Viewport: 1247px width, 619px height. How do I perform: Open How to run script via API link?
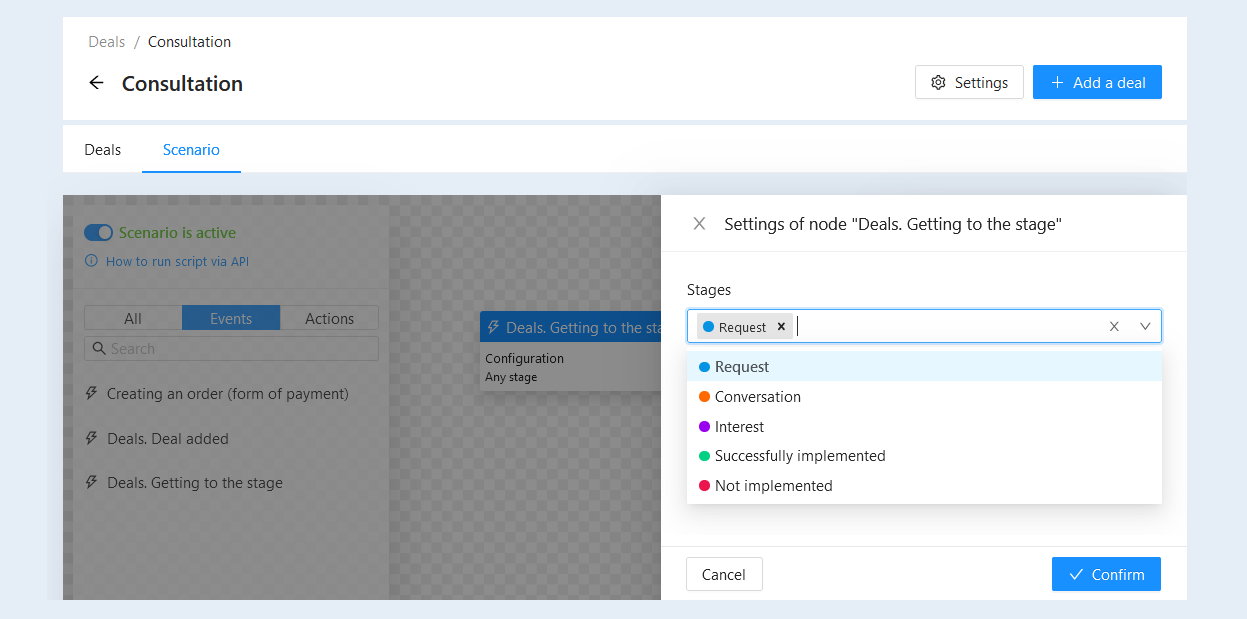(177, 261)
